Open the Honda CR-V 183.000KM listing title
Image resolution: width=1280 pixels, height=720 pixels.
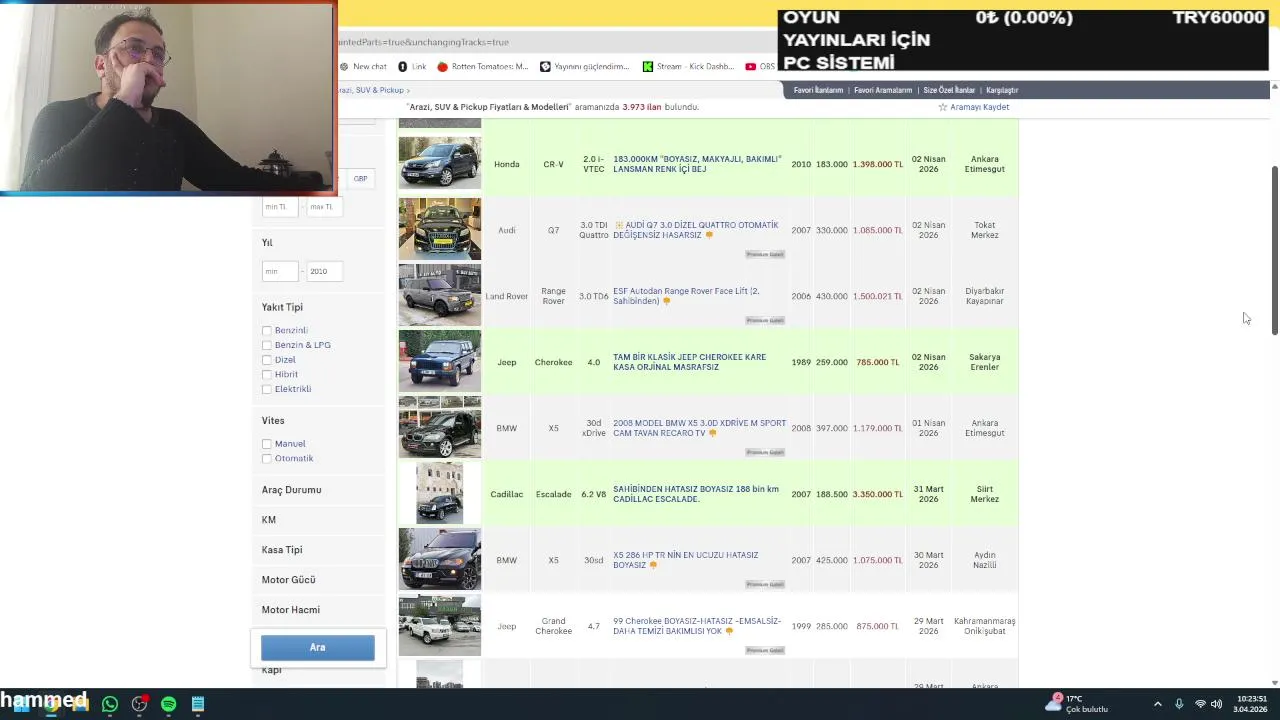697,164
